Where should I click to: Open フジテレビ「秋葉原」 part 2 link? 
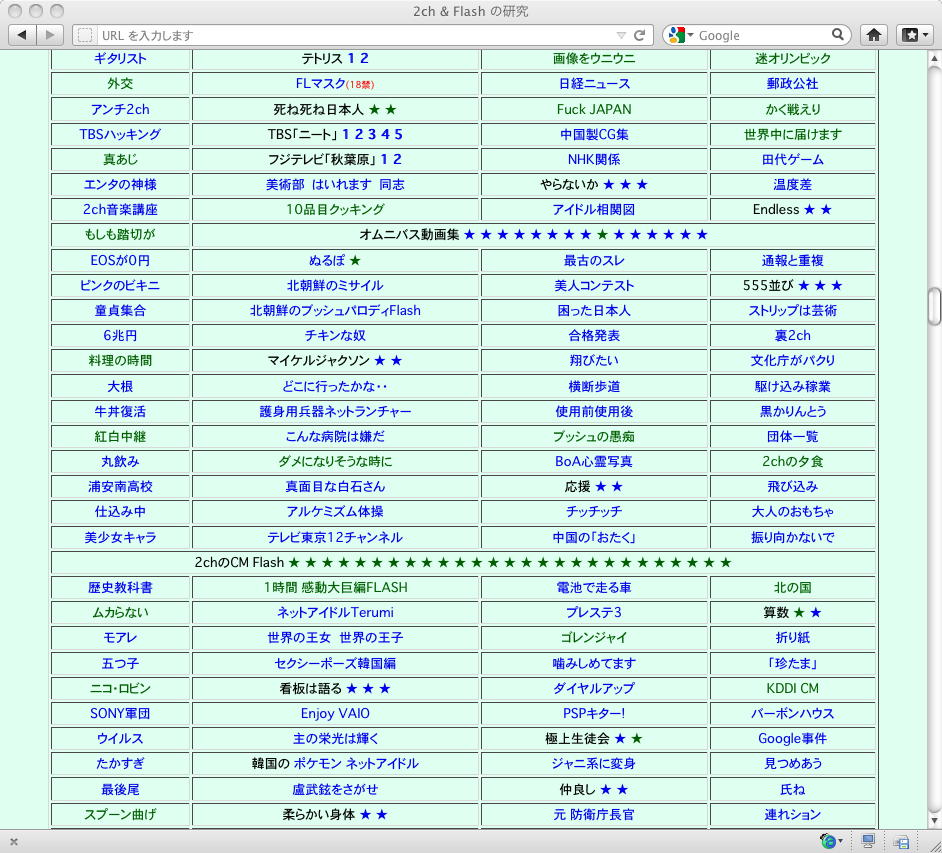pyautogui.click(x=397, y=159)
